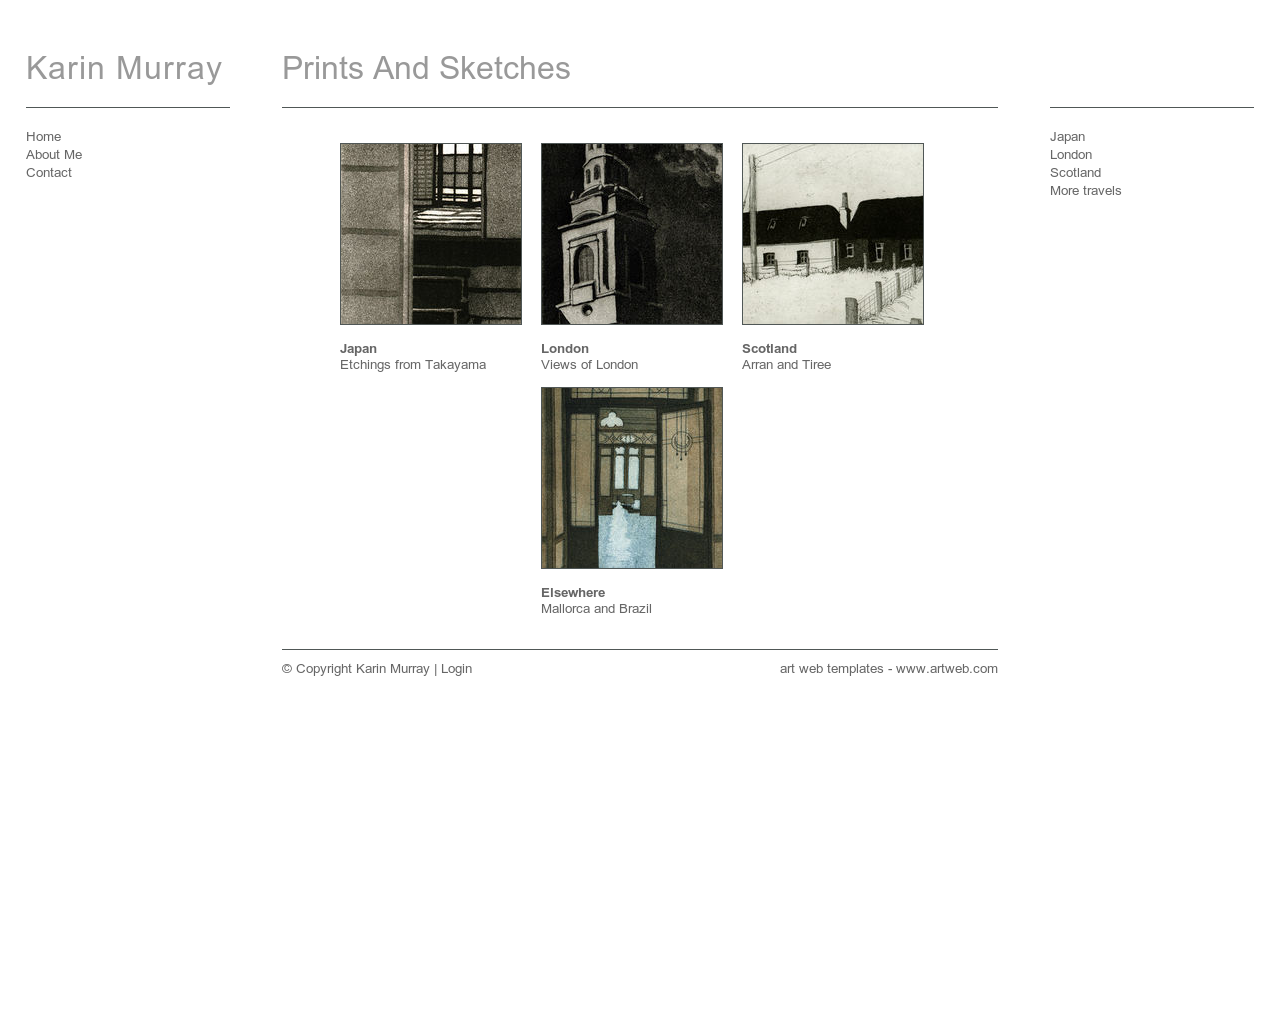Click the bold Scotland gallery caption

point(769,349)
